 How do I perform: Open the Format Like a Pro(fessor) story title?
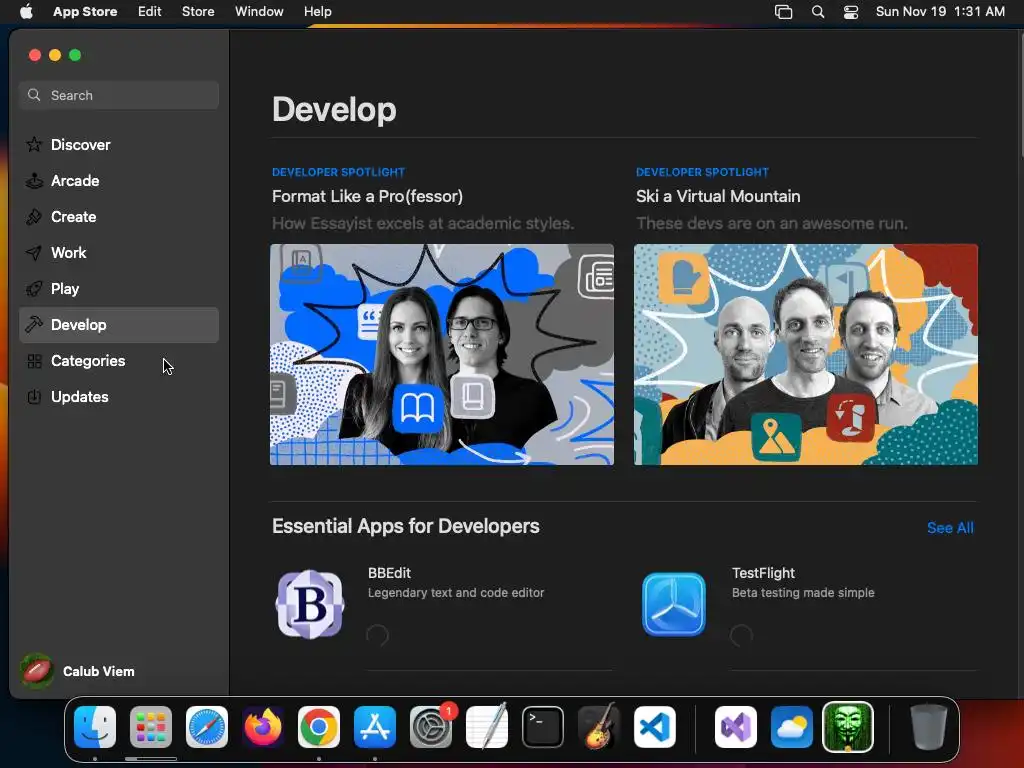367,196
